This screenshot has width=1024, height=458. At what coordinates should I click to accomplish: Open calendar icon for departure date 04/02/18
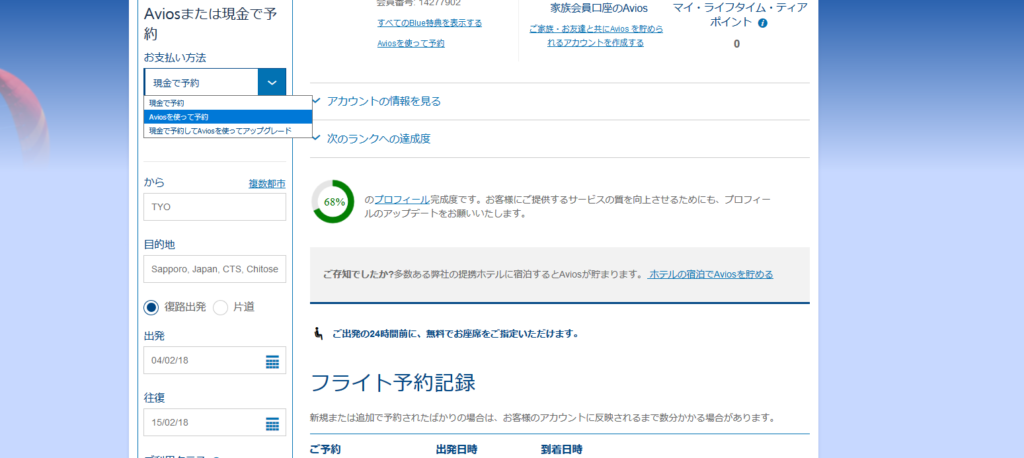click(x=272, y=361)
